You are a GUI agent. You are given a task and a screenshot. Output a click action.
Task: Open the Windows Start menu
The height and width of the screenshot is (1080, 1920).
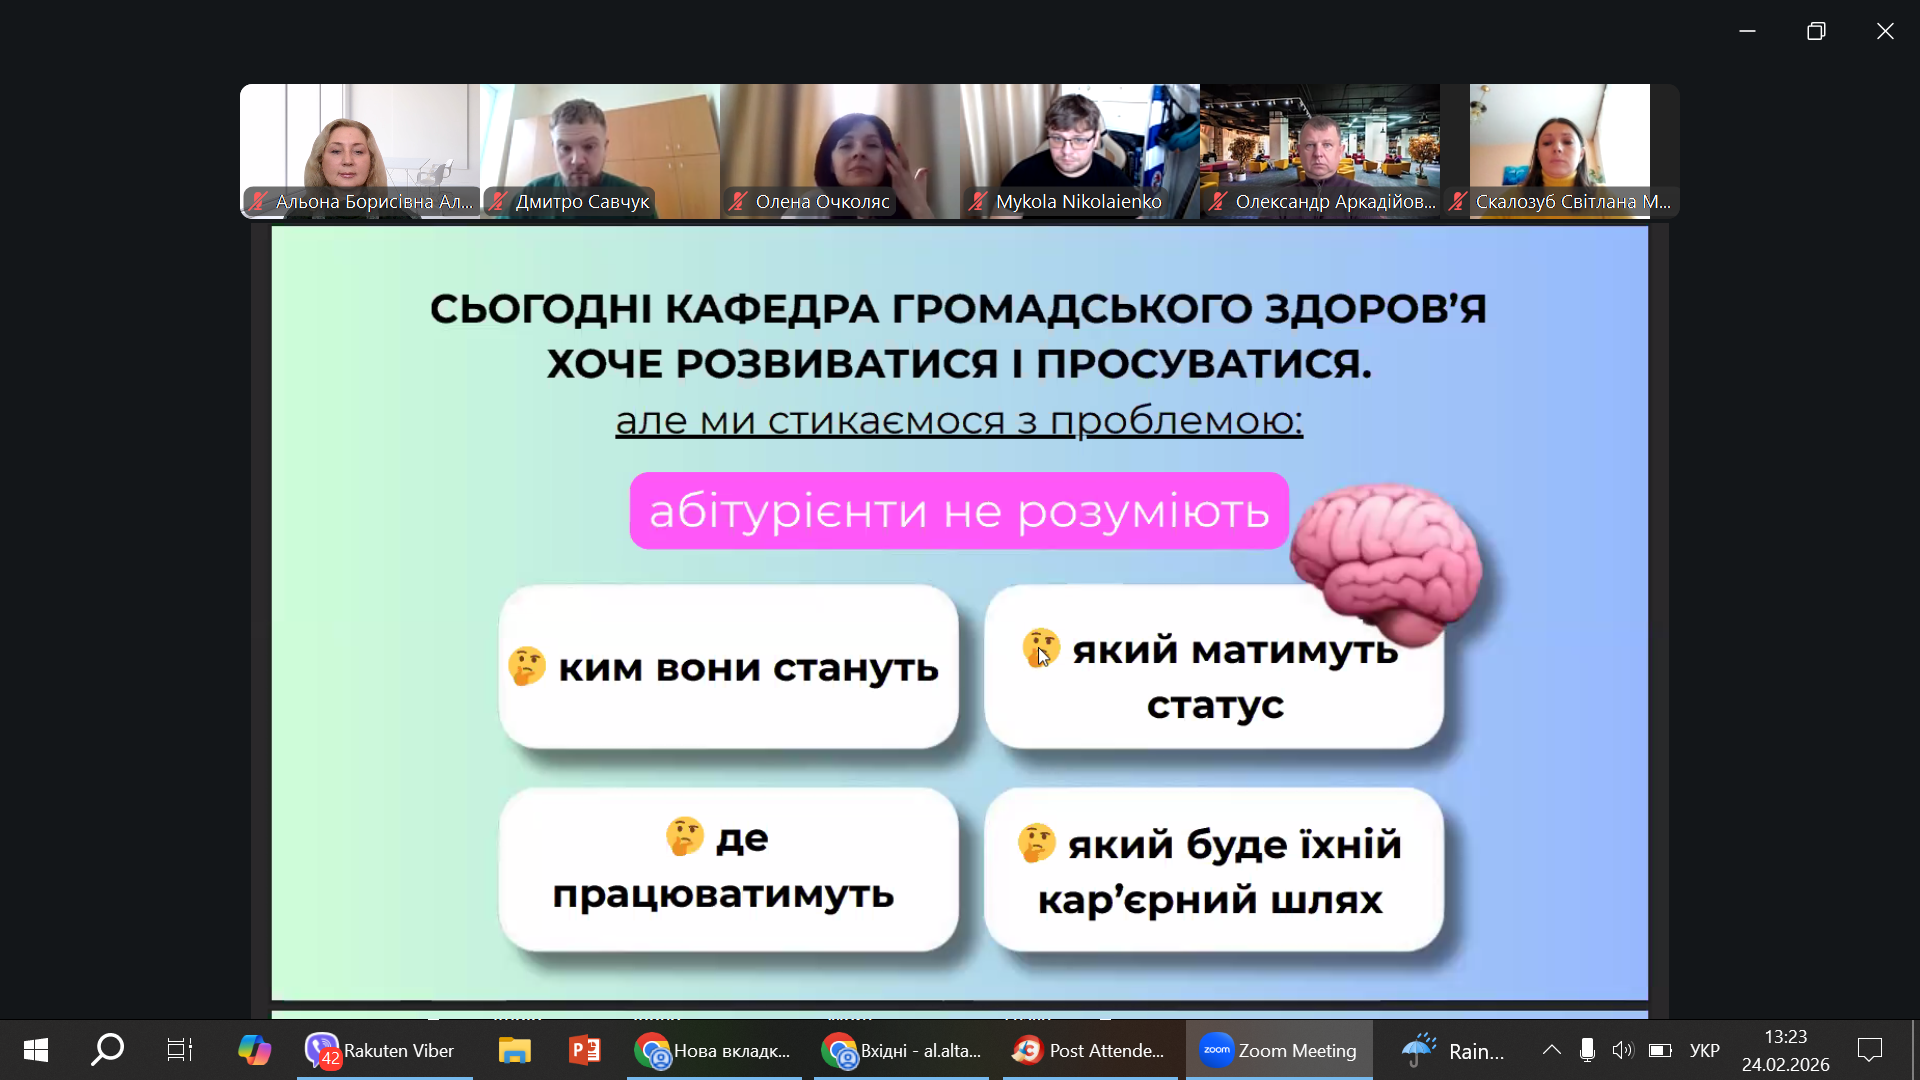point(36,1050)
